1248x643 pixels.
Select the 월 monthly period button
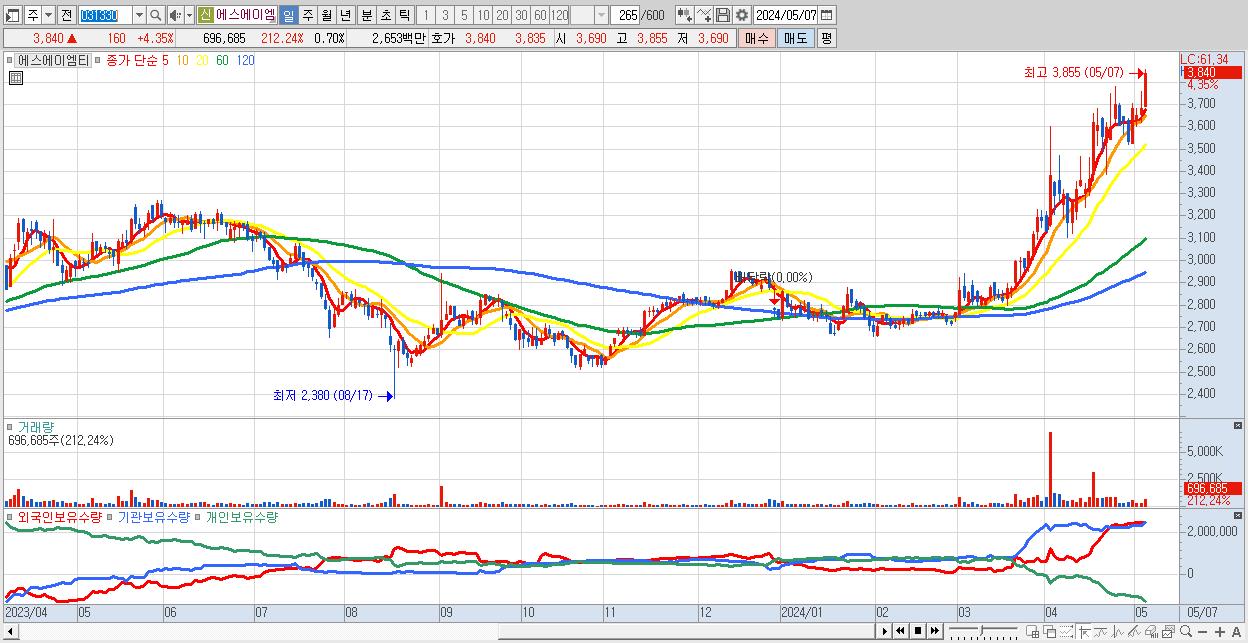coord(325,15)
